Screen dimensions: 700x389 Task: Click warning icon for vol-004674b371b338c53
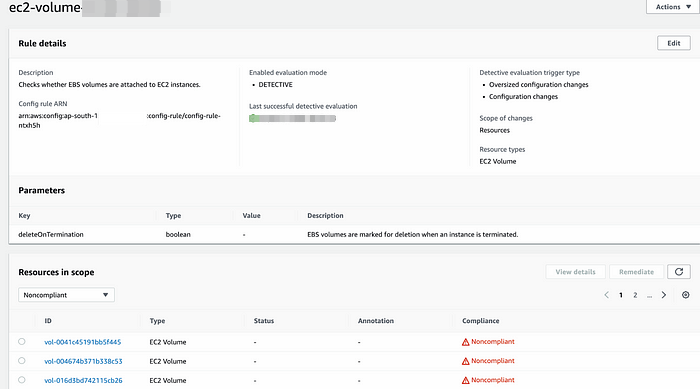coord(466,361)
